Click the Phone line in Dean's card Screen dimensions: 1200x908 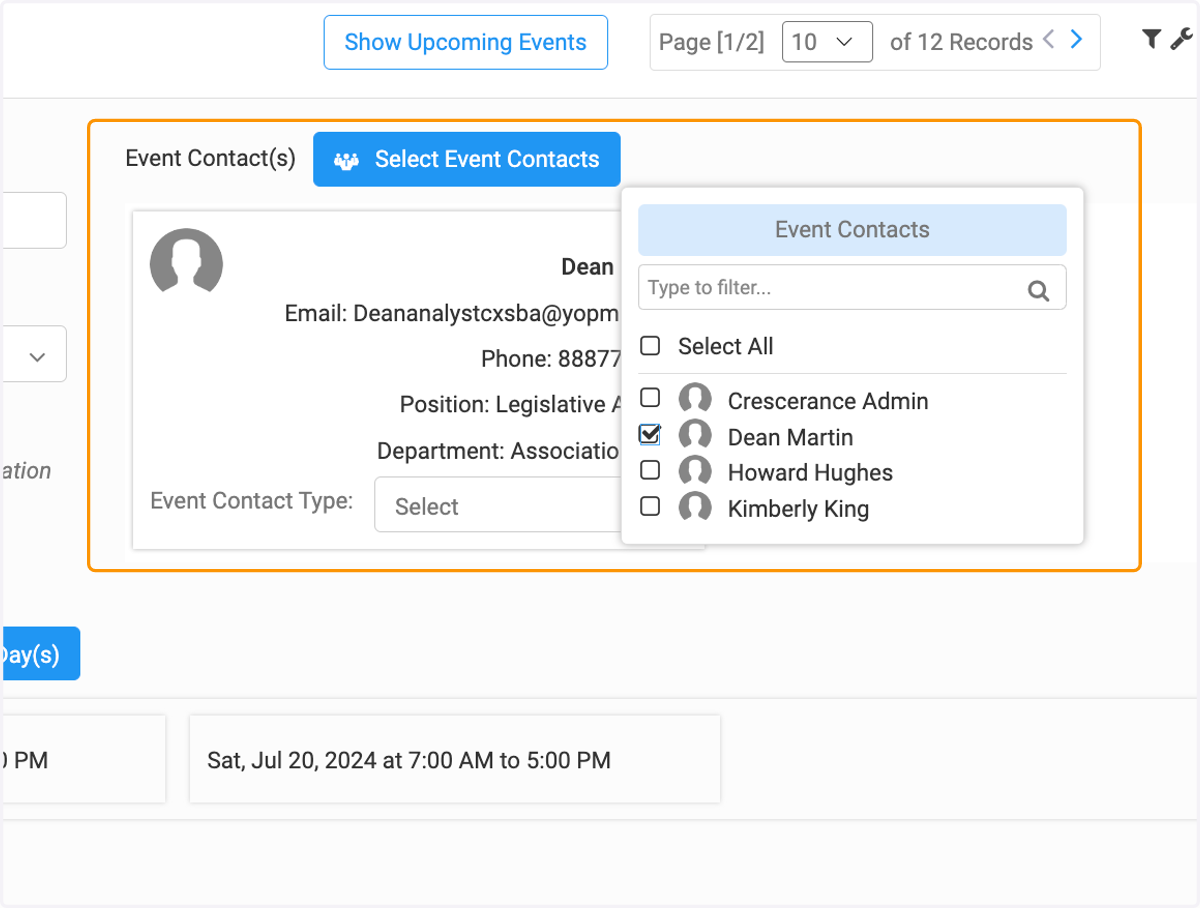550,359
